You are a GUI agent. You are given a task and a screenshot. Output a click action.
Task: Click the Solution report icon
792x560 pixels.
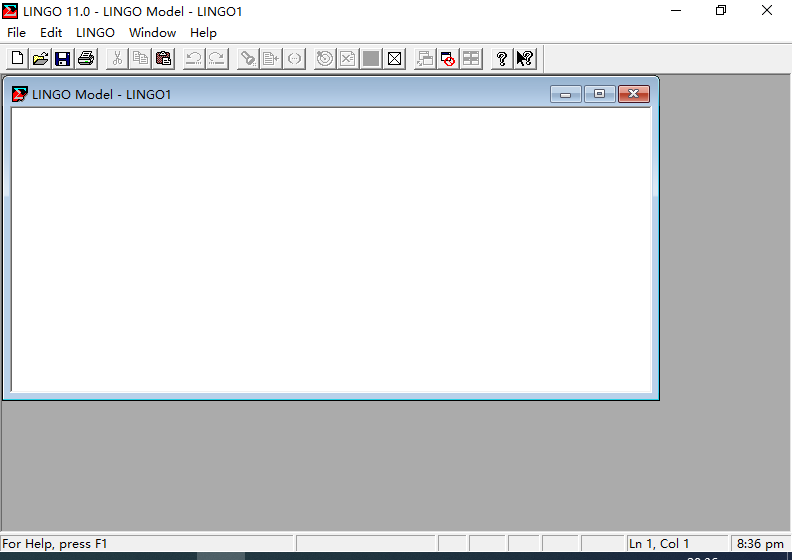348,59
